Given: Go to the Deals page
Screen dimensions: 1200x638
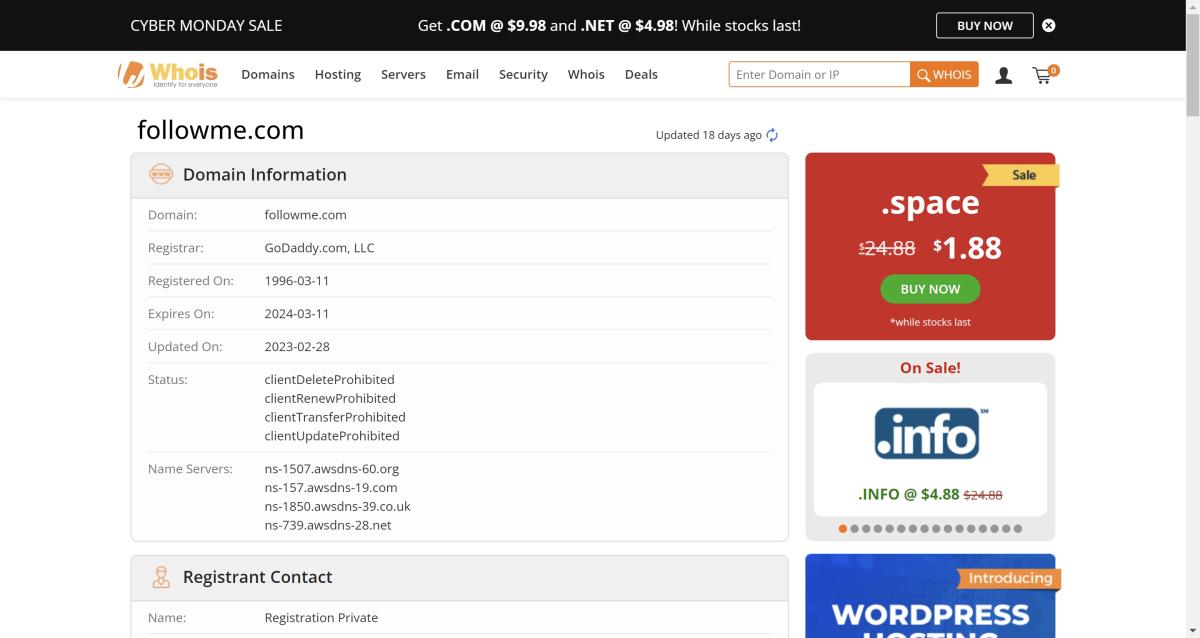Looking at the screenshot, I should pyautogui.click(x=641, y=75).
